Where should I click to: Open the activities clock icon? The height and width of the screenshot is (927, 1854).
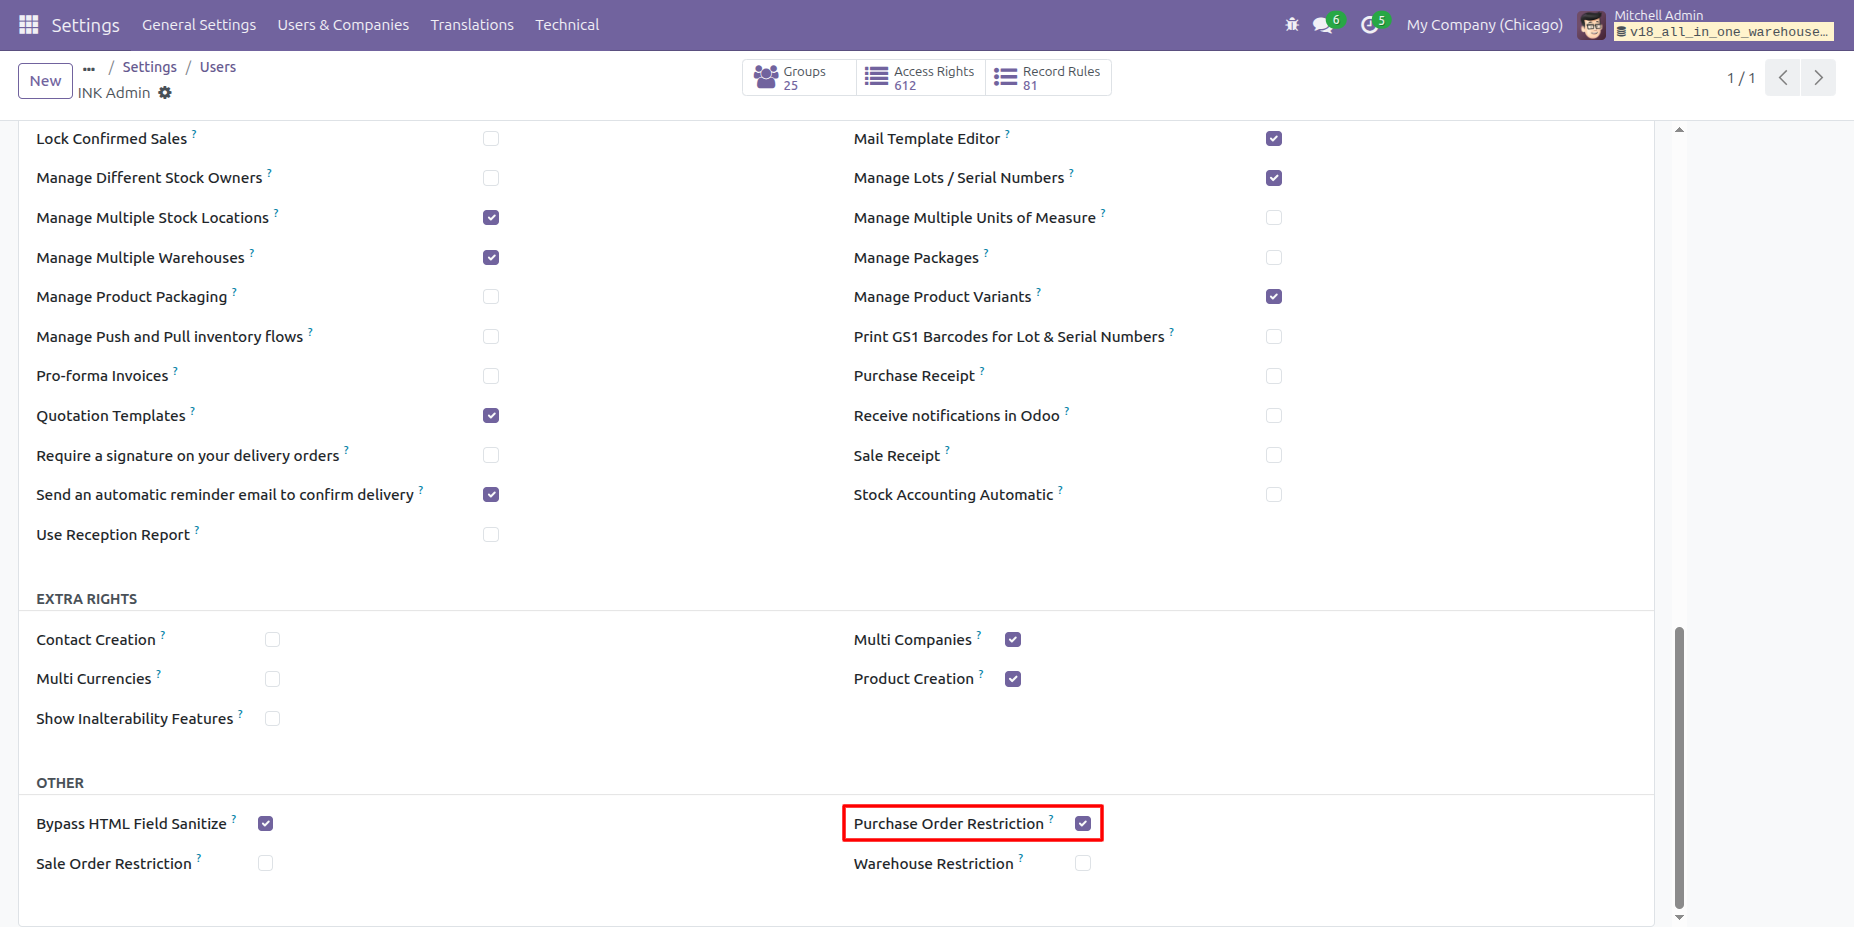(1371, 24)
